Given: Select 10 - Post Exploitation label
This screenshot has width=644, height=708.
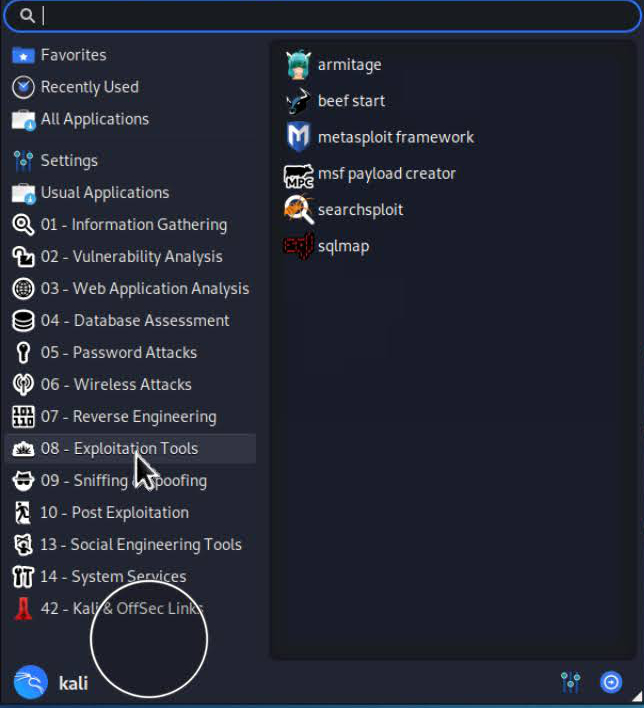Looking at the screenshot, I should pyautogui.click(x=115, y=513).
